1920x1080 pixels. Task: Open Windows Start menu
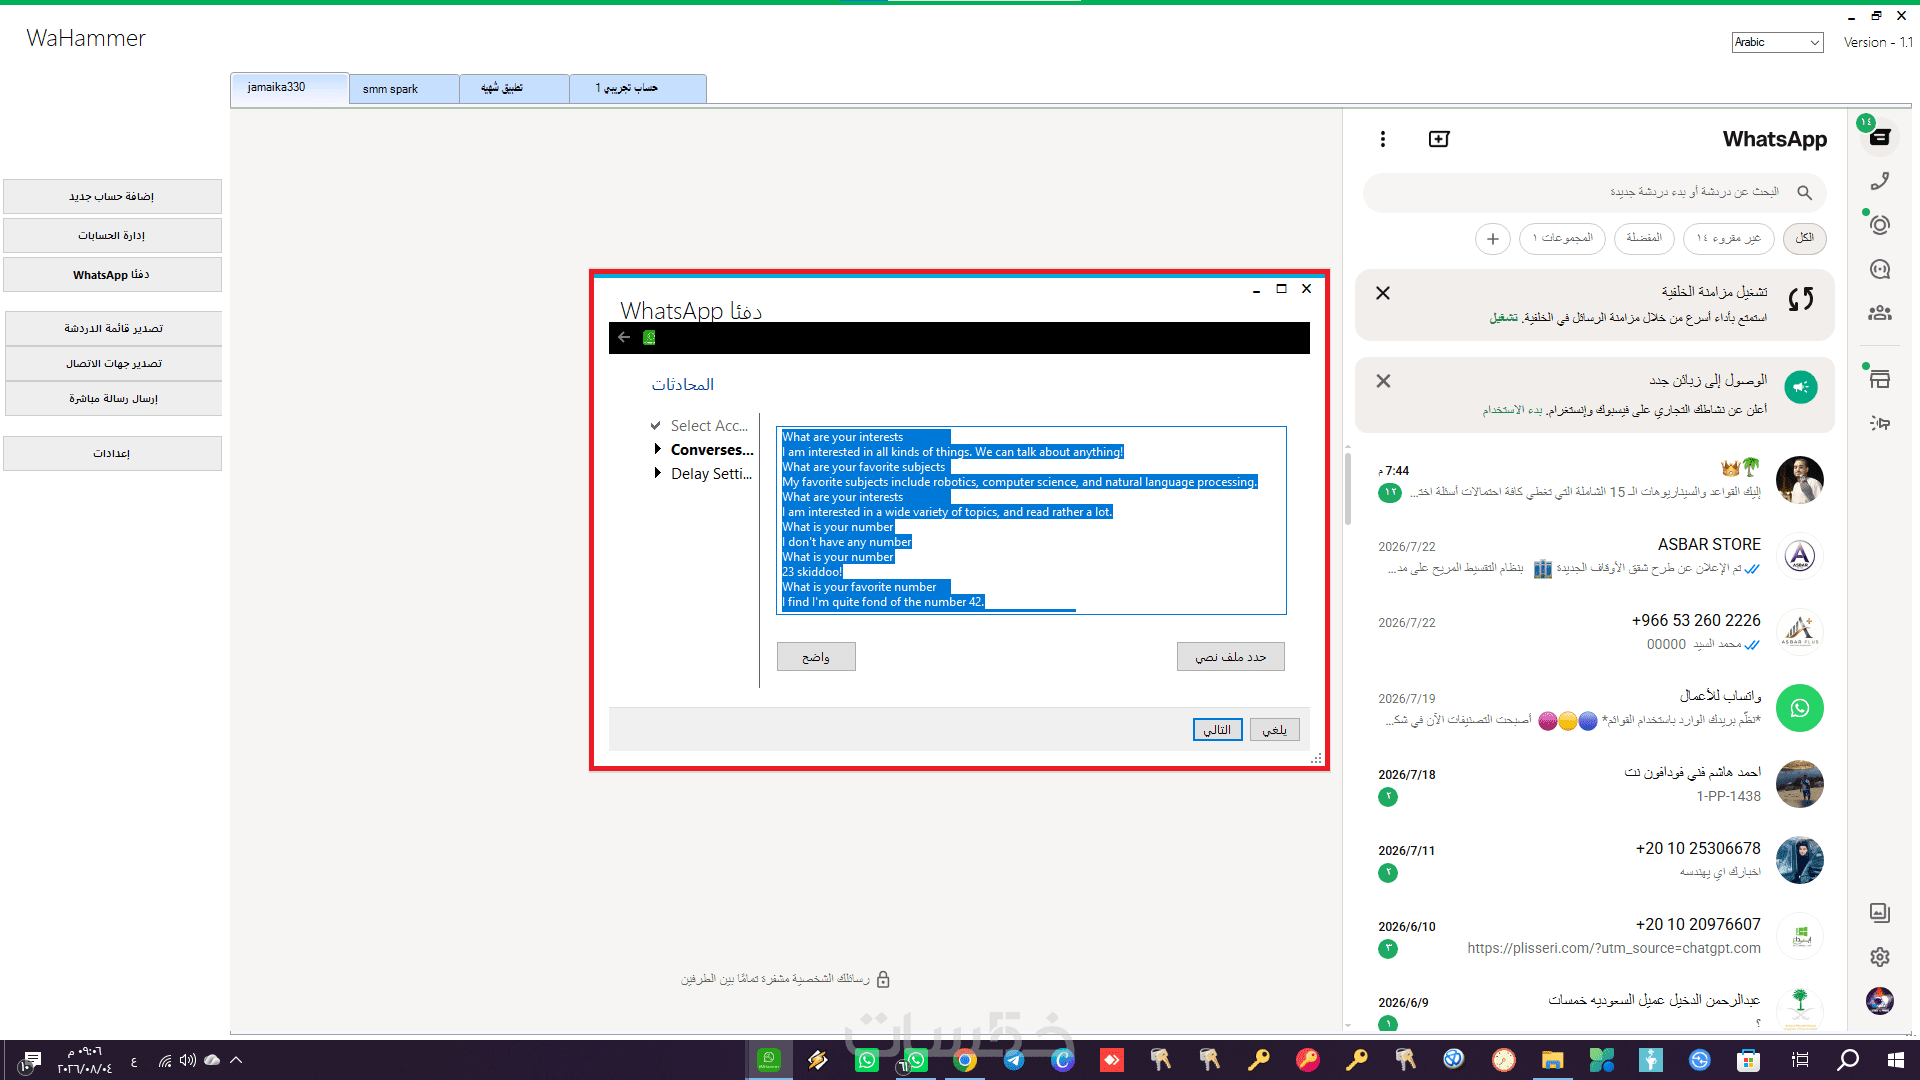point(1895,1060)
